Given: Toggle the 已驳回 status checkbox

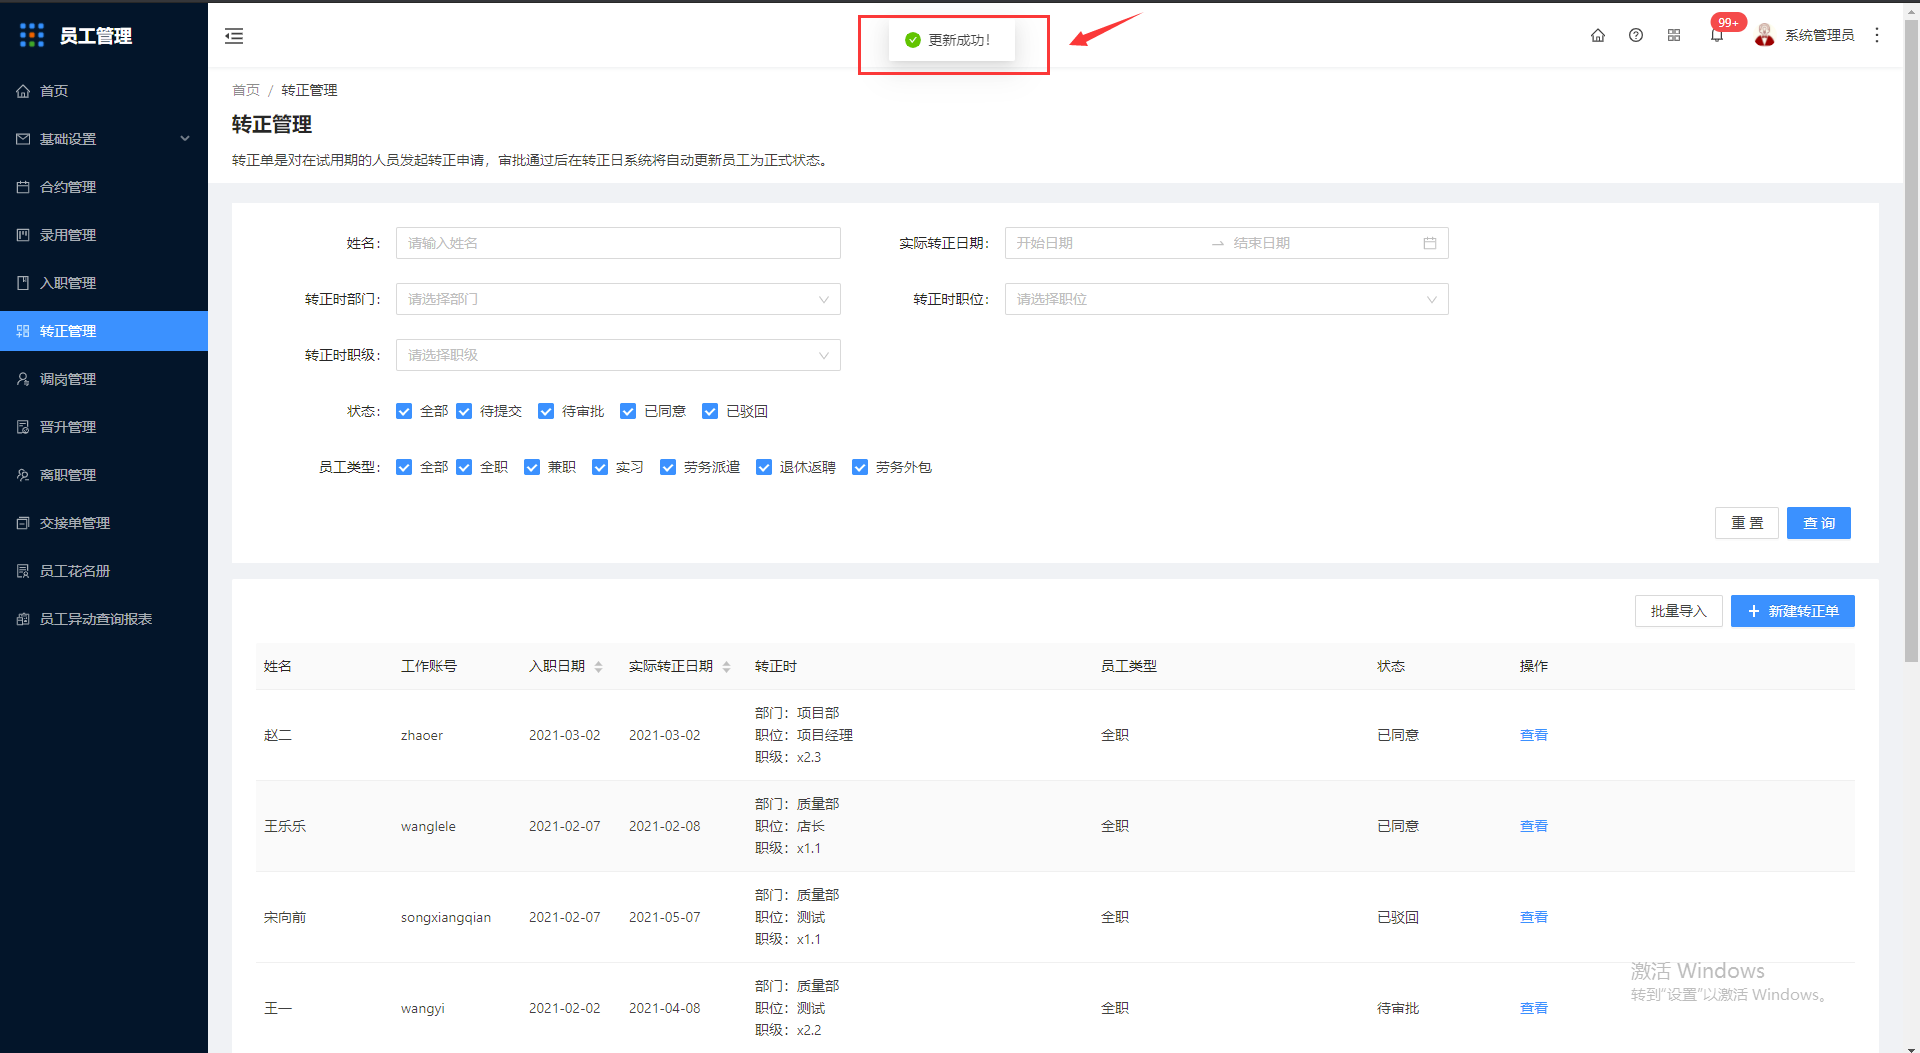Looking at the screenshot, I should (710, 411).
